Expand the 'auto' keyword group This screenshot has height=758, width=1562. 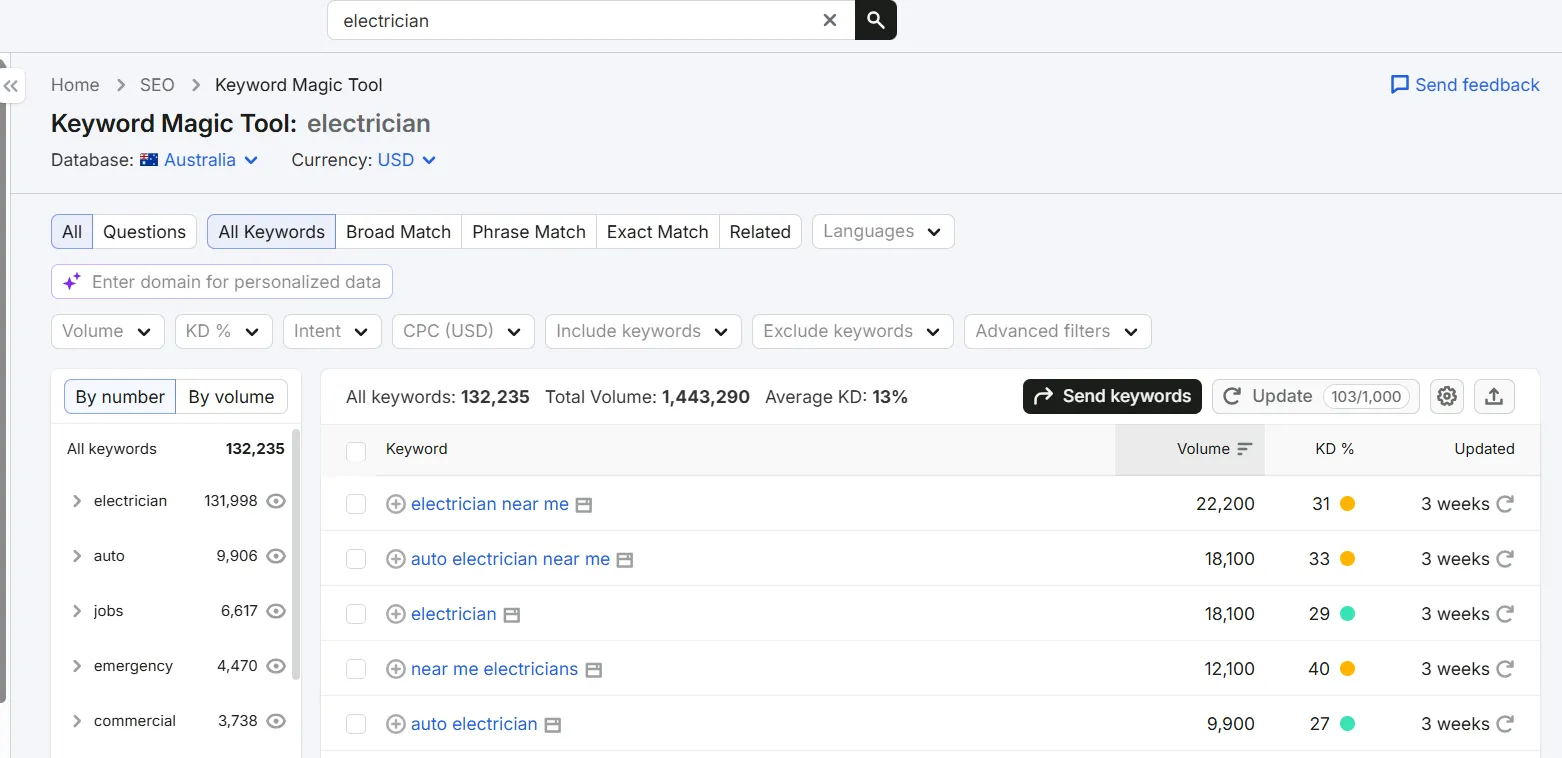(x=77, y=556)
